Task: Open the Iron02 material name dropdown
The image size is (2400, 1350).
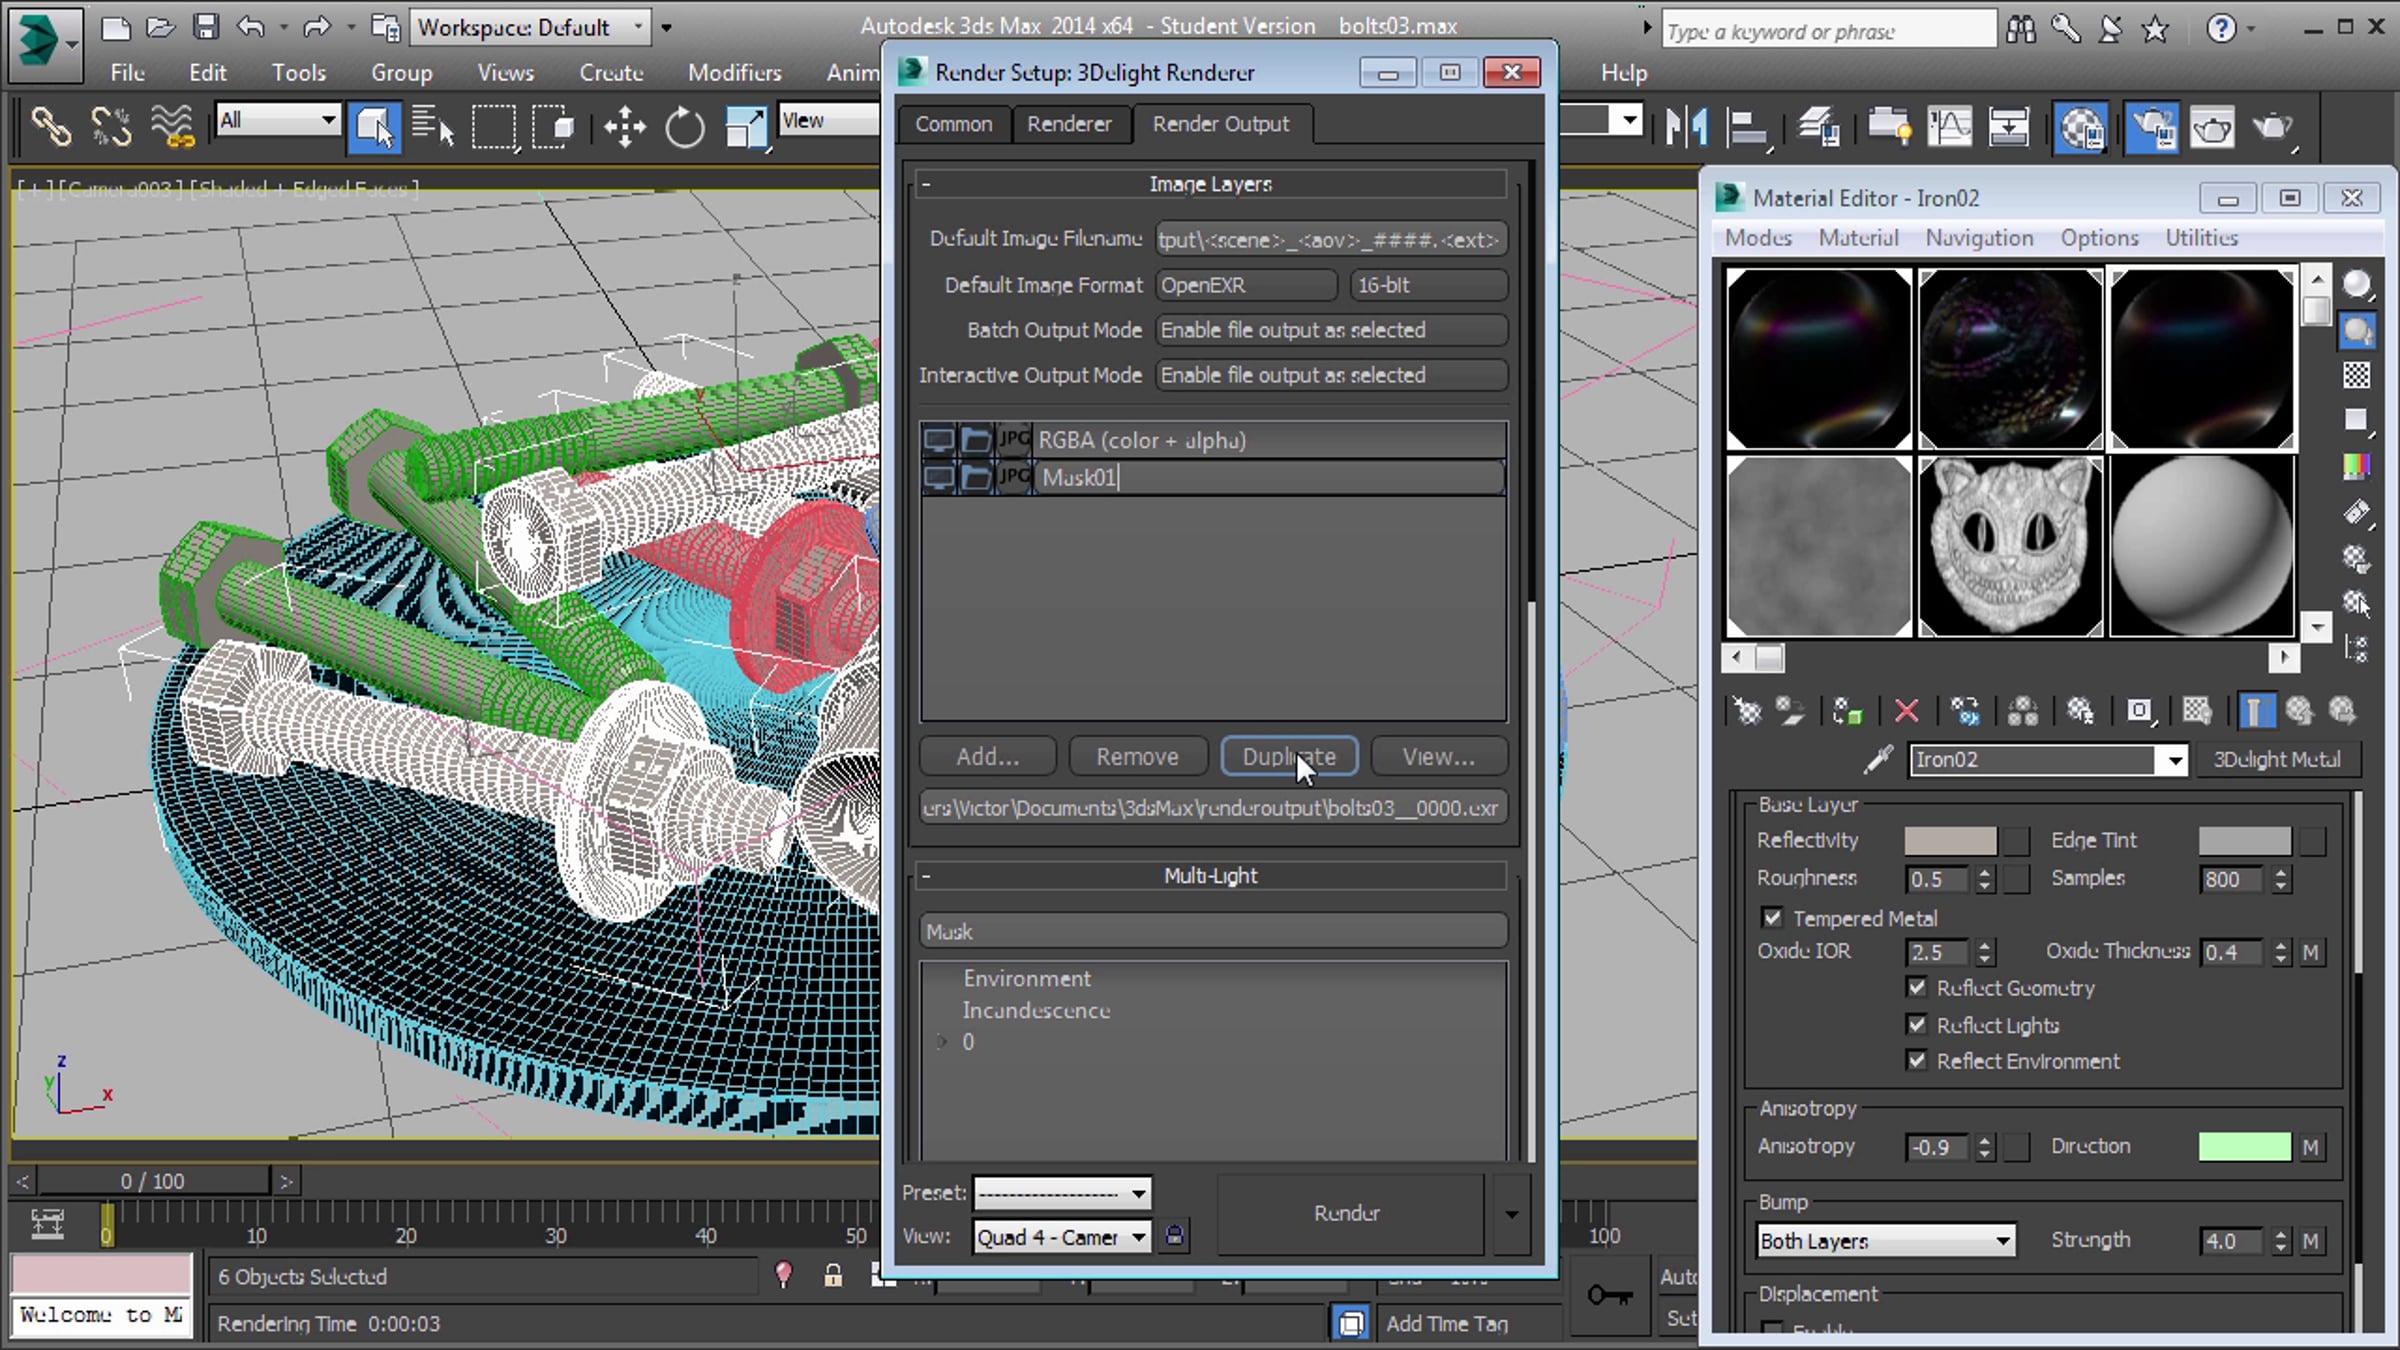Action: 2175,760
